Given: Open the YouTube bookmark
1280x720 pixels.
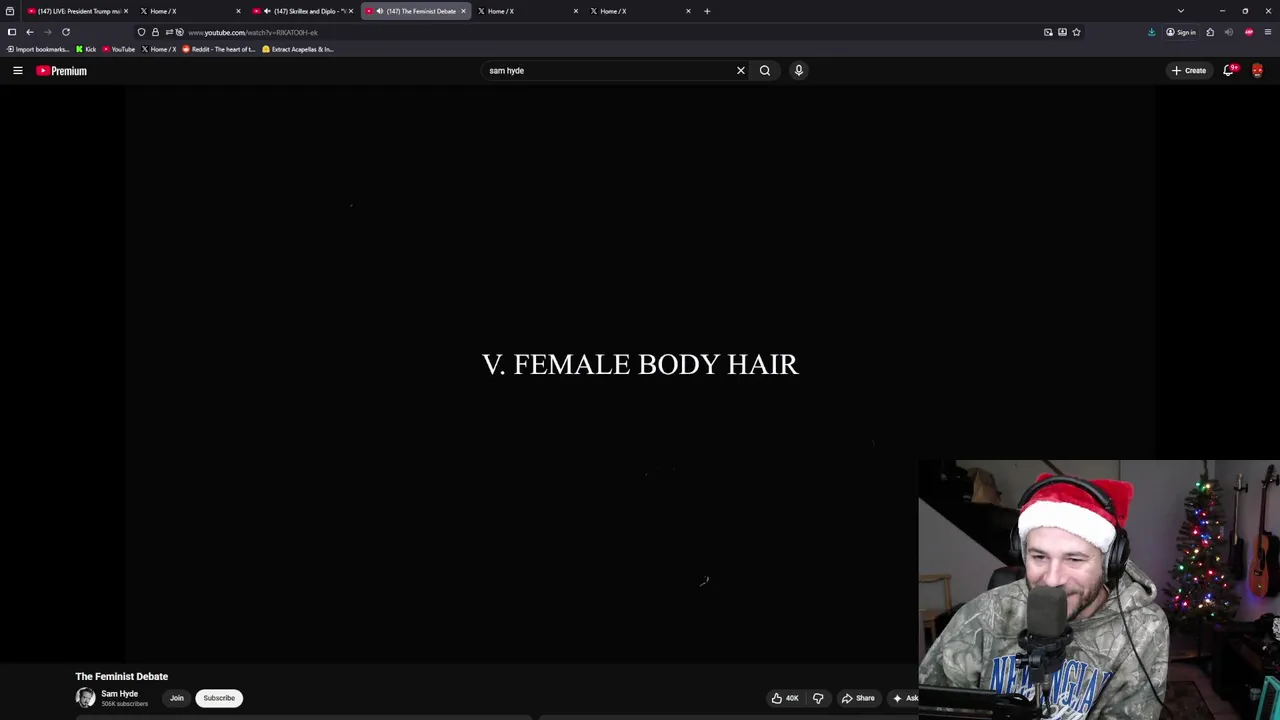Looking at the screenshot, I should (x=118, y=49).
